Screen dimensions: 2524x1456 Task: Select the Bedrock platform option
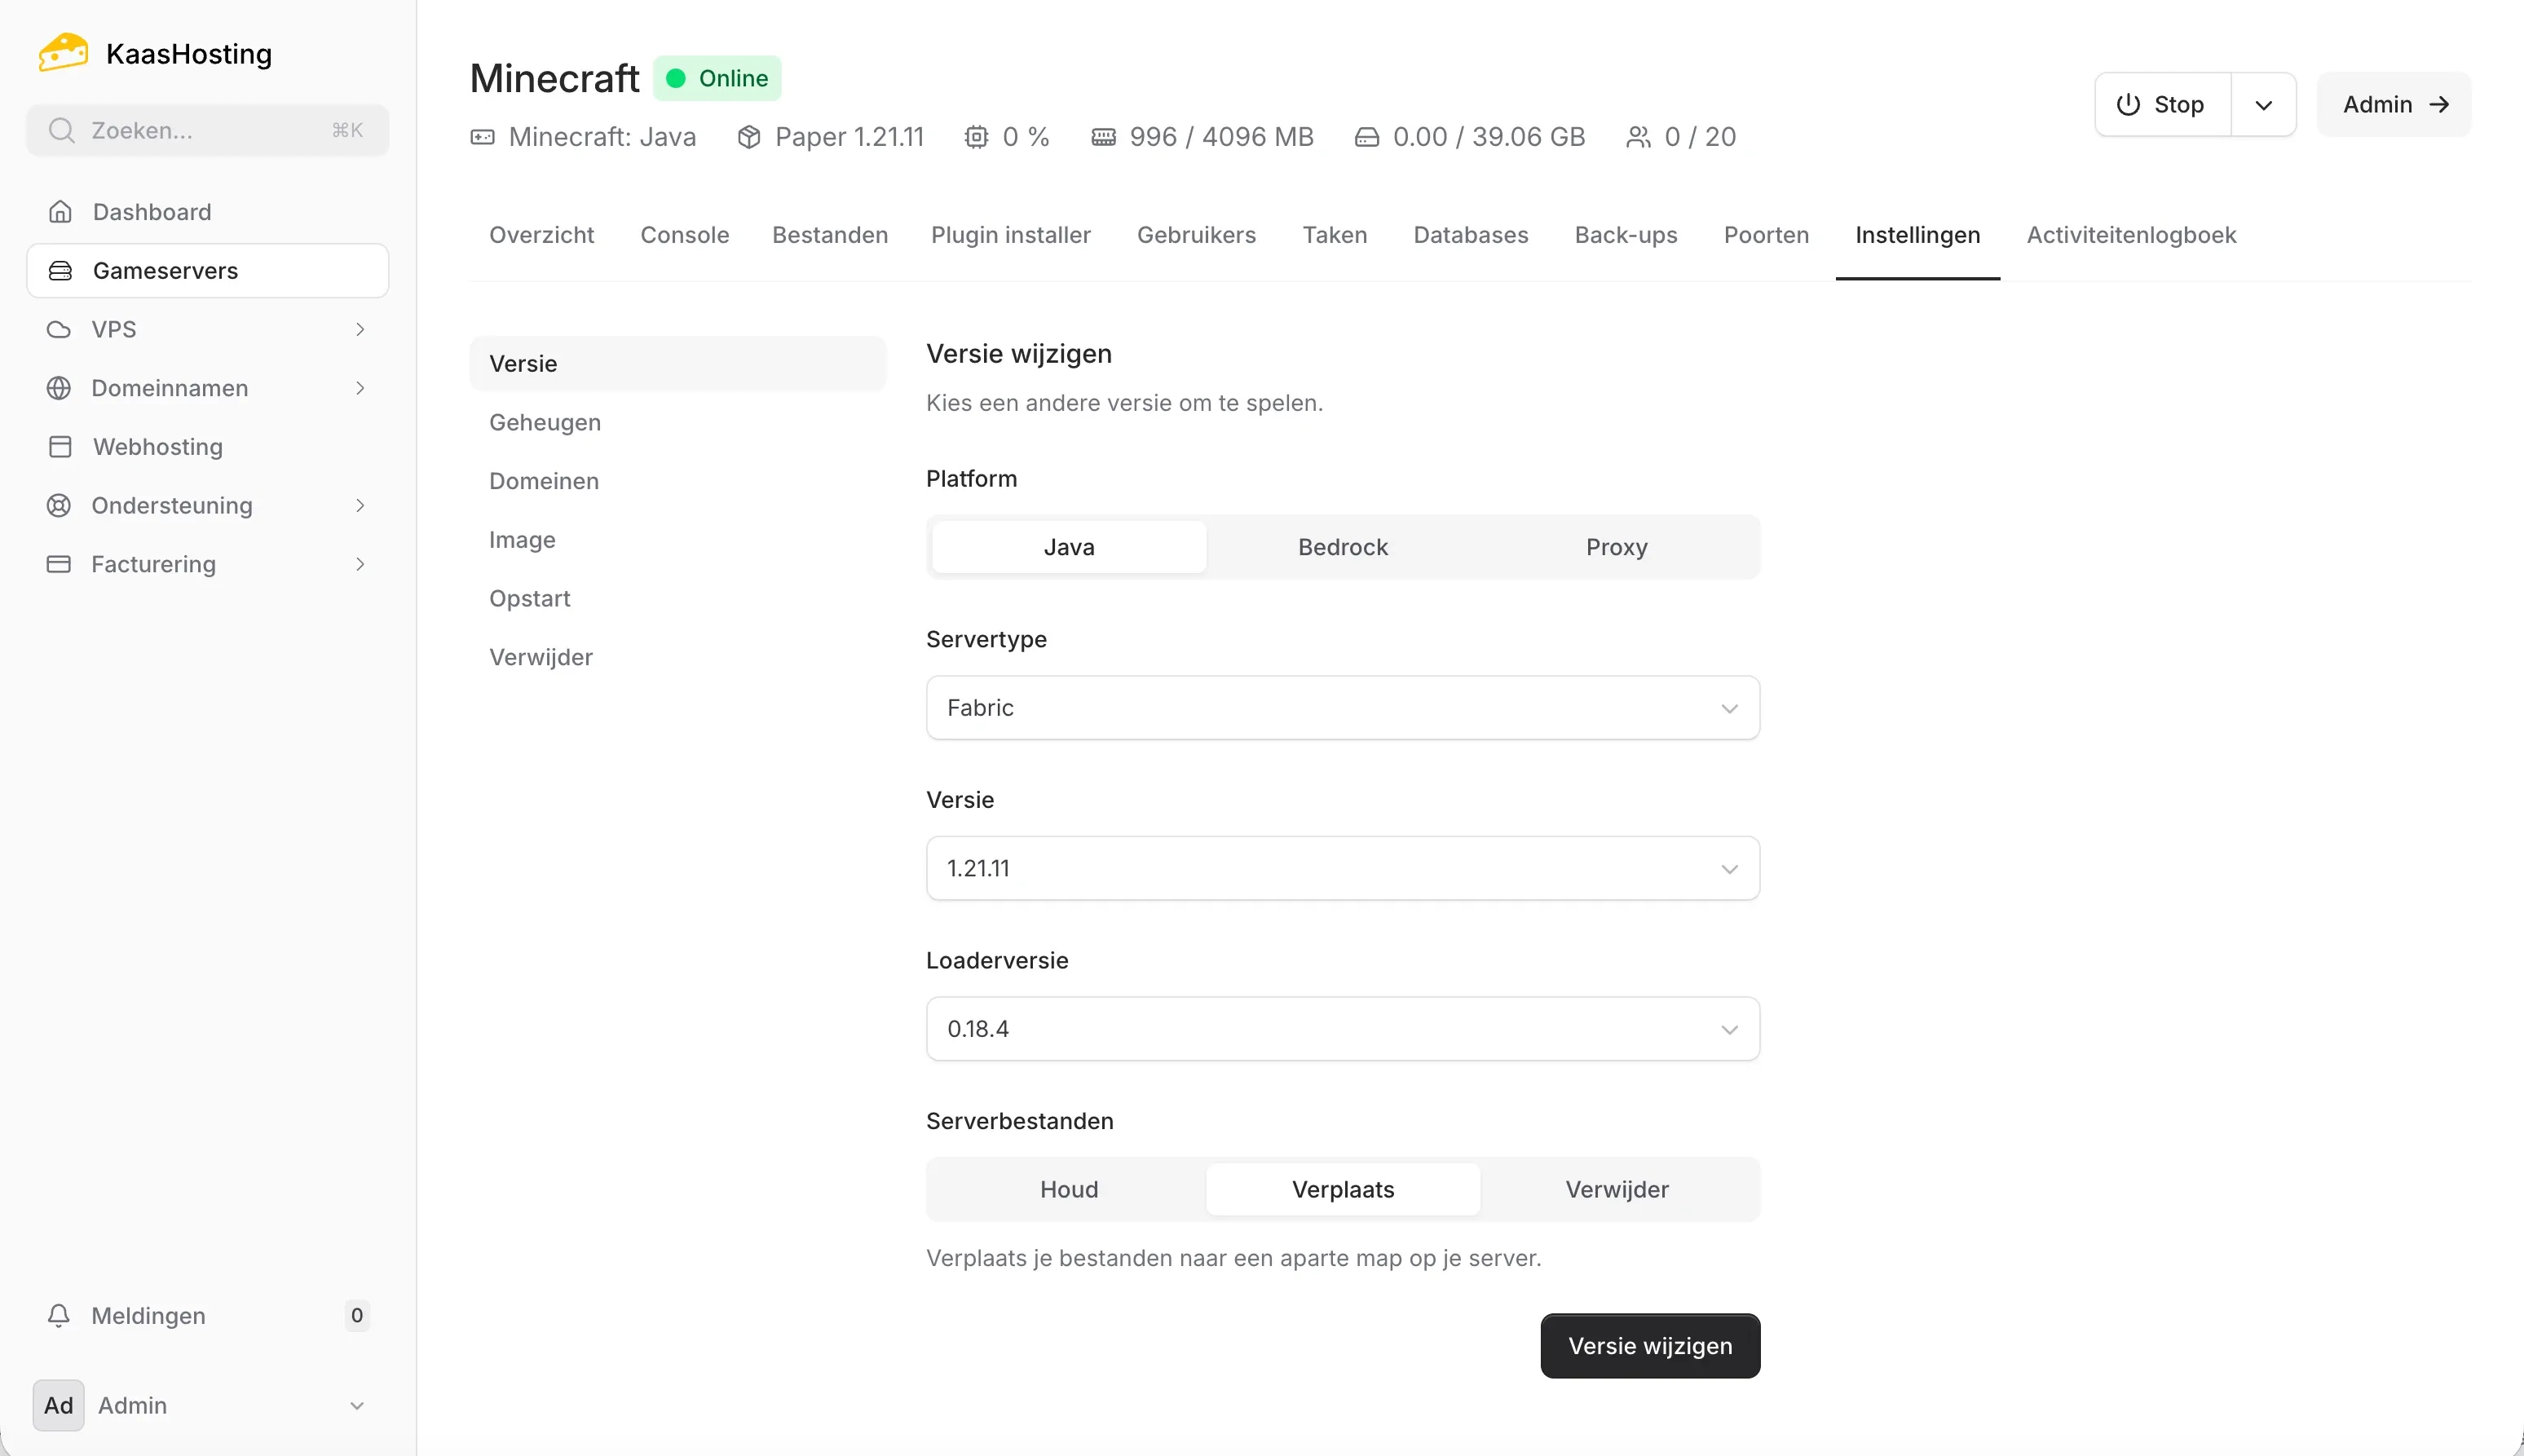point(1342,547)
